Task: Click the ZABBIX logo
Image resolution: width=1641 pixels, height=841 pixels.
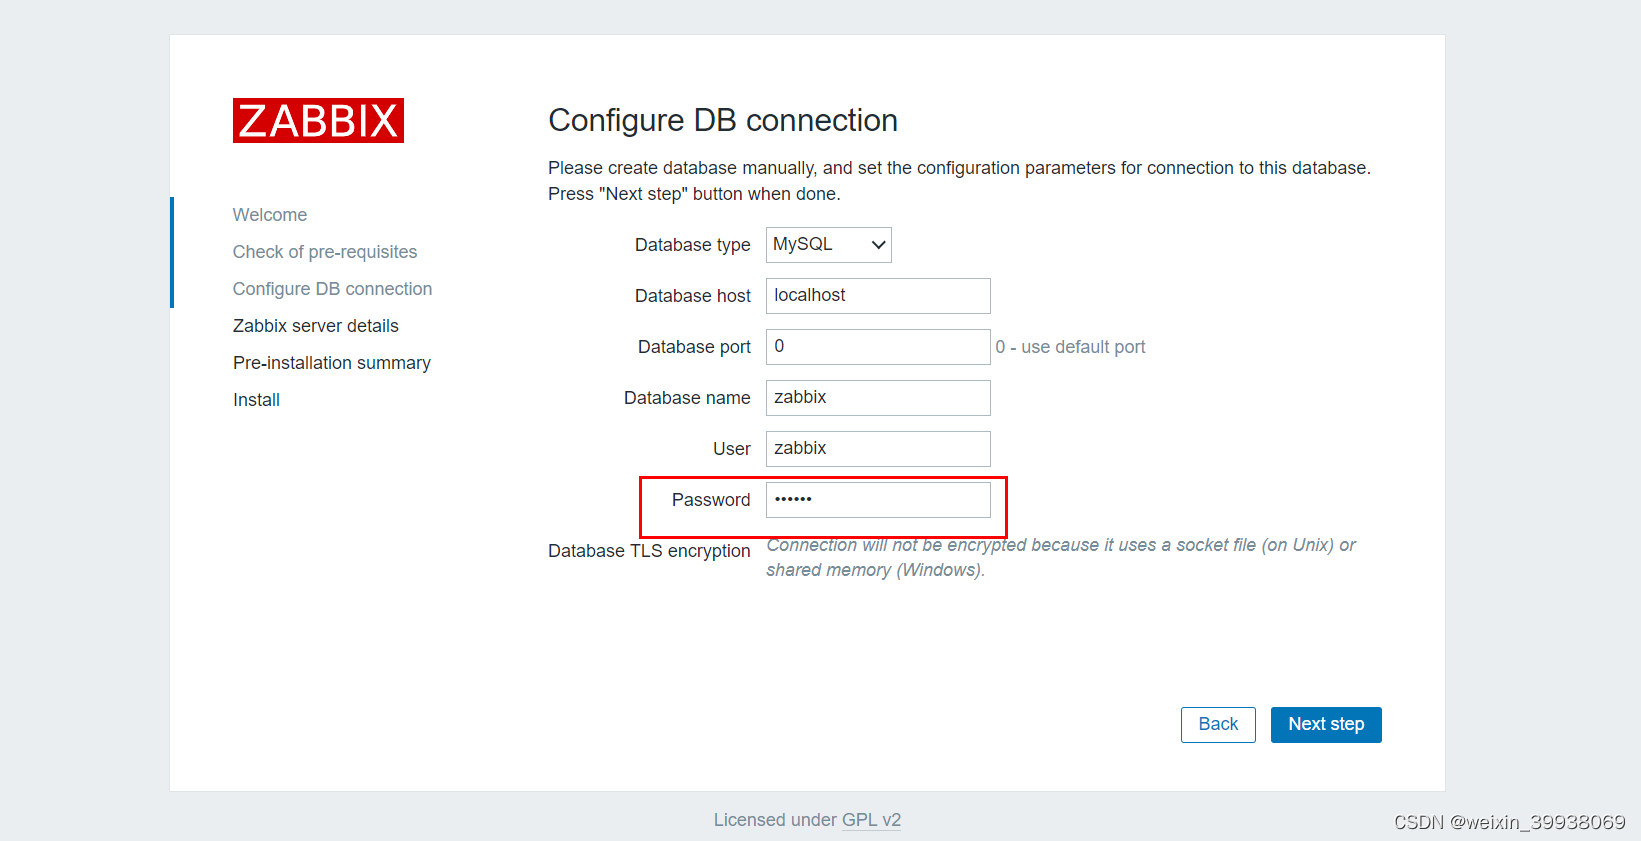Action: pos(318,120)
